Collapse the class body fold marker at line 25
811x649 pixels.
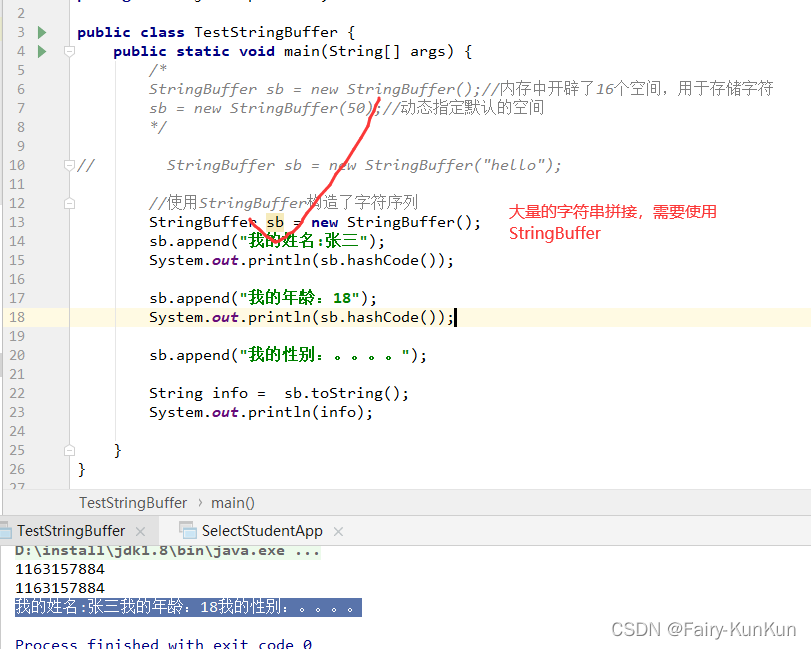point(68,450)
